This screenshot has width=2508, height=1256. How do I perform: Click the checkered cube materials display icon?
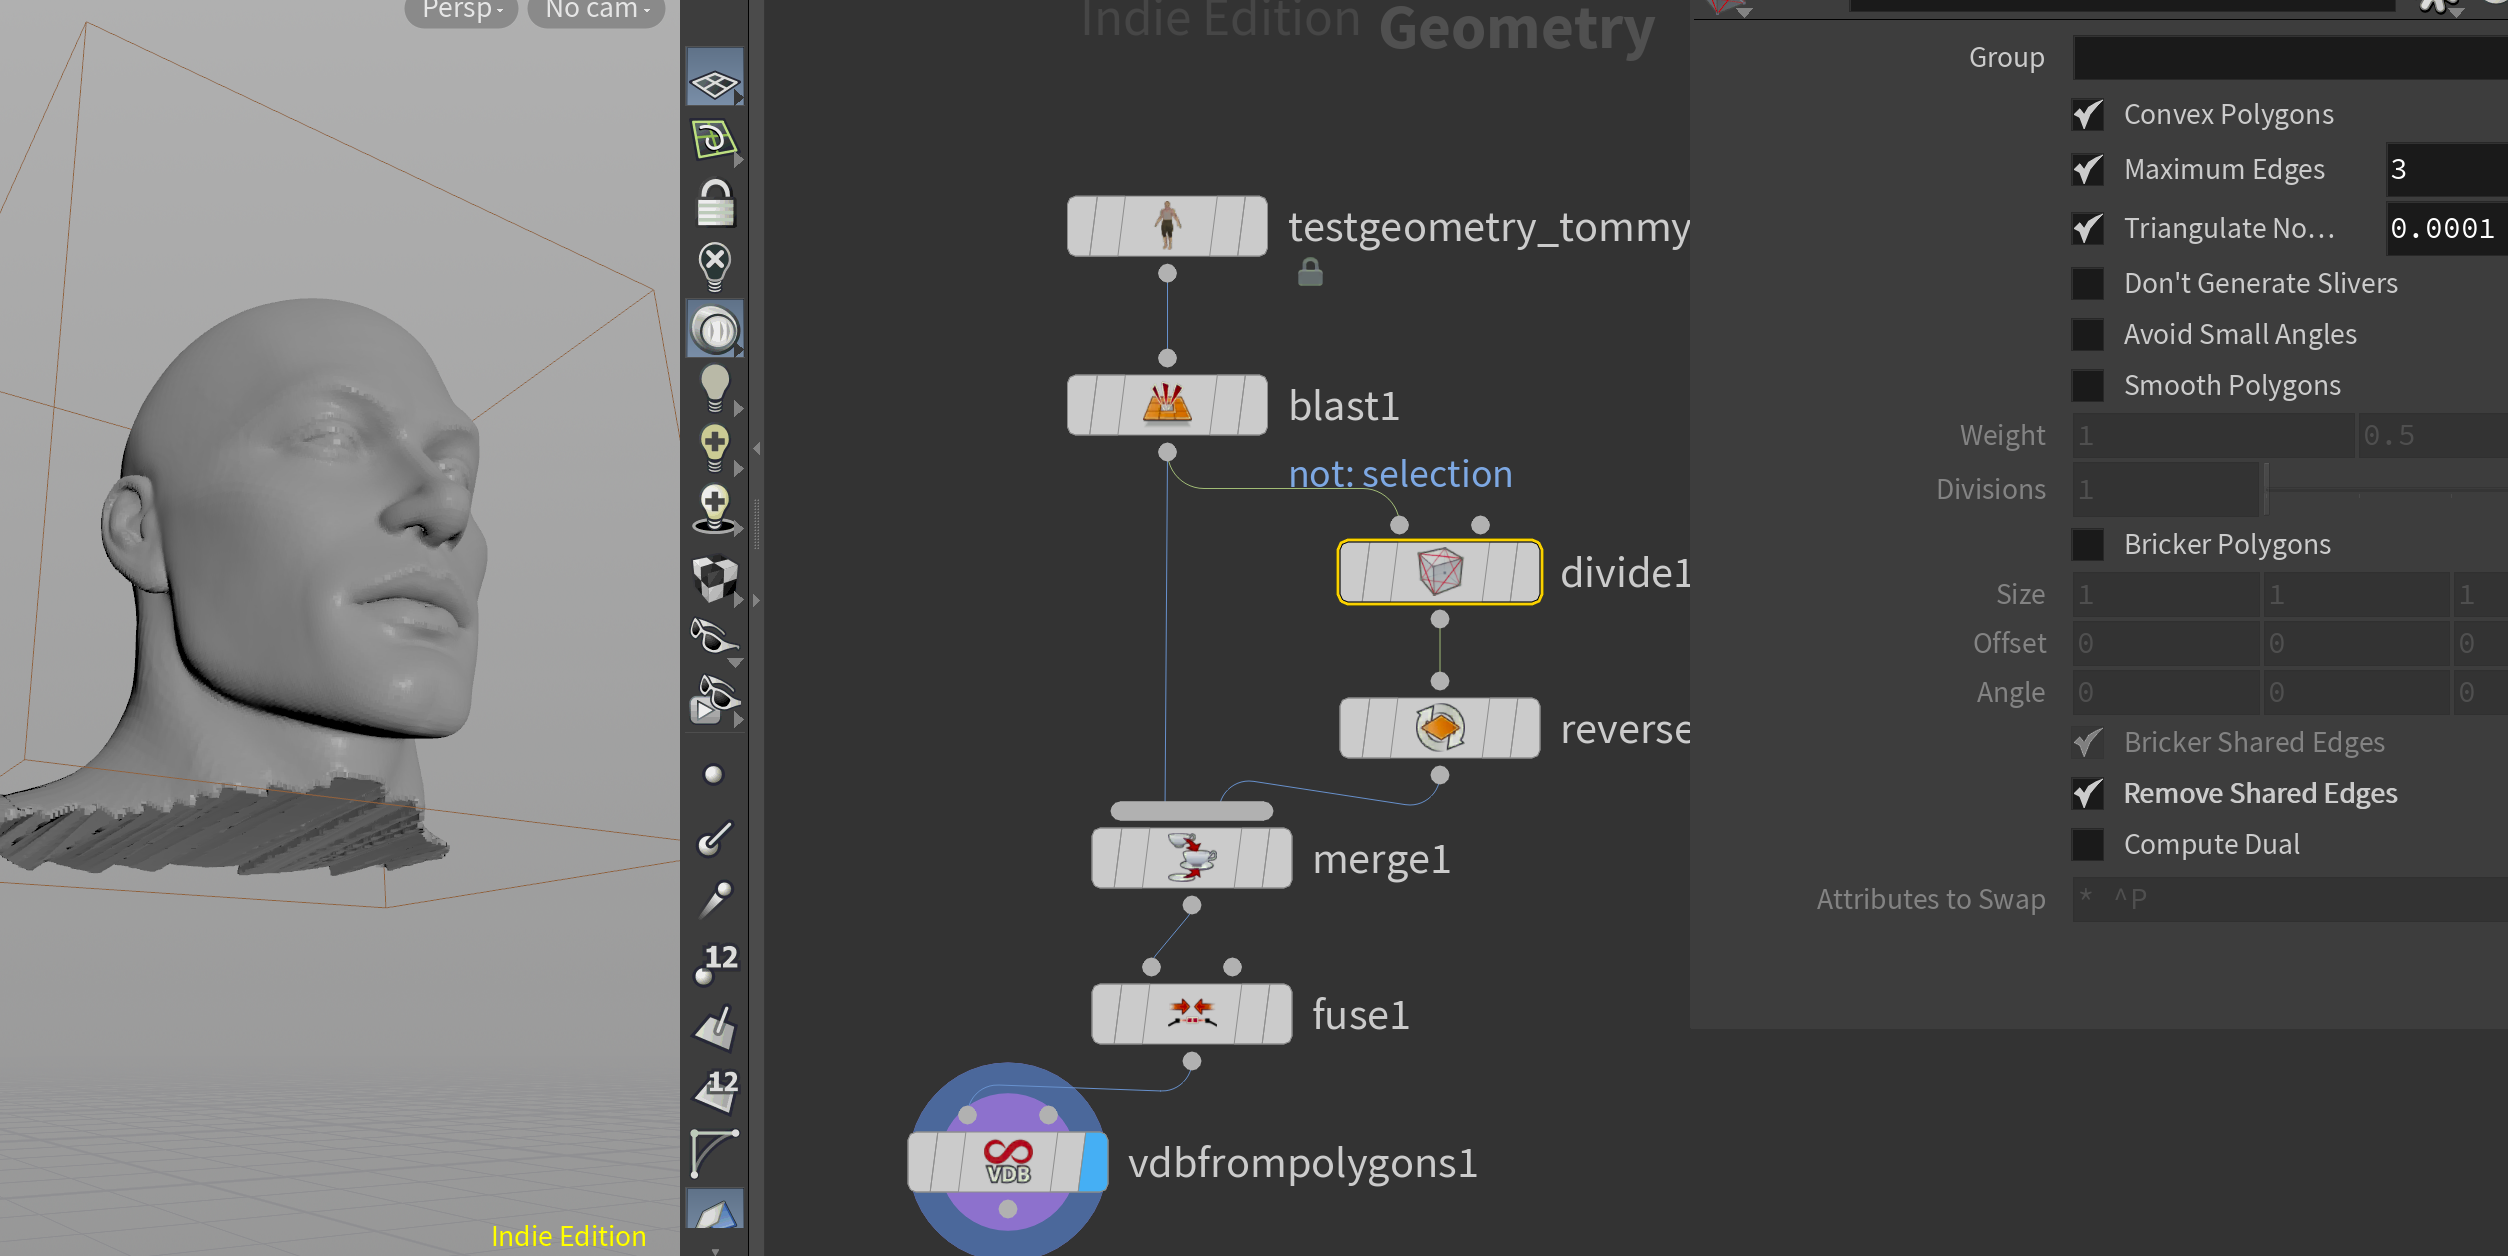(x=714, y=578)
